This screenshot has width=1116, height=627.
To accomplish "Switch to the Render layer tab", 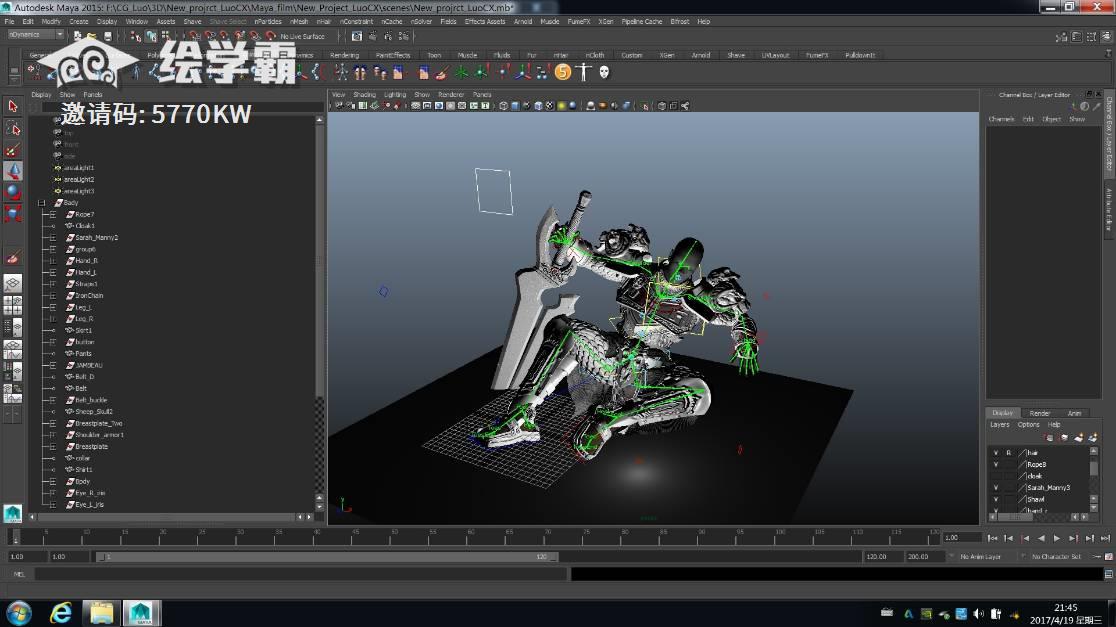I will click(1040, 413).
